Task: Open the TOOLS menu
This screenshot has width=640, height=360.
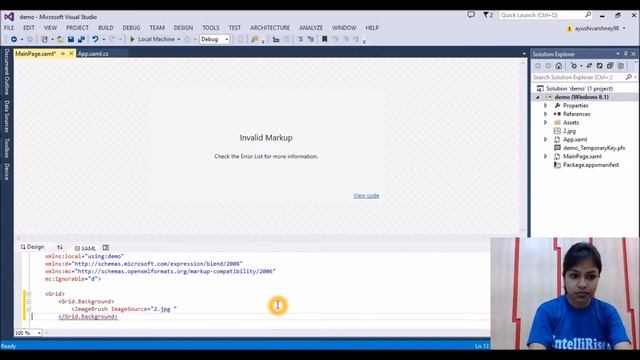Action: point(211,28)
